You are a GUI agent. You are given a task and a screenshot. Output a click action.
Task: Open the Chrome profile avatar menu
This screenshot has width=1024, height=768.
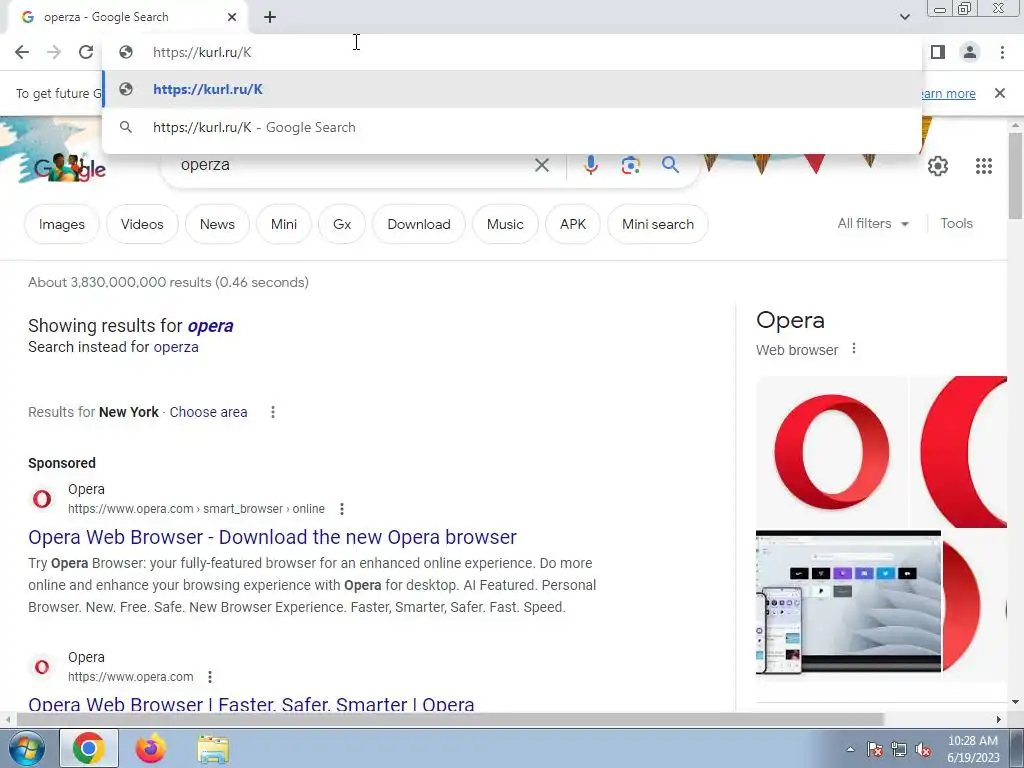[x=970, y=52]
